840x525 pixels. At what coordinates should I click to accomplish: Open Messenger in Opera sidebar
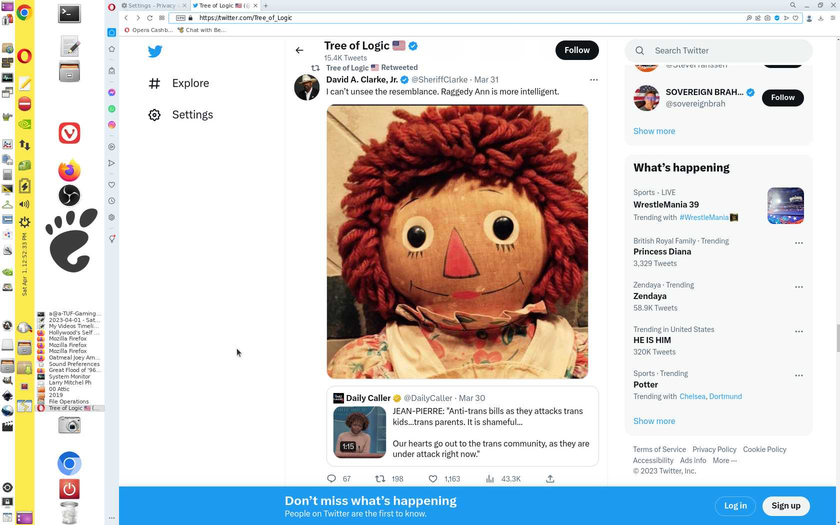(x=111, y=93)
